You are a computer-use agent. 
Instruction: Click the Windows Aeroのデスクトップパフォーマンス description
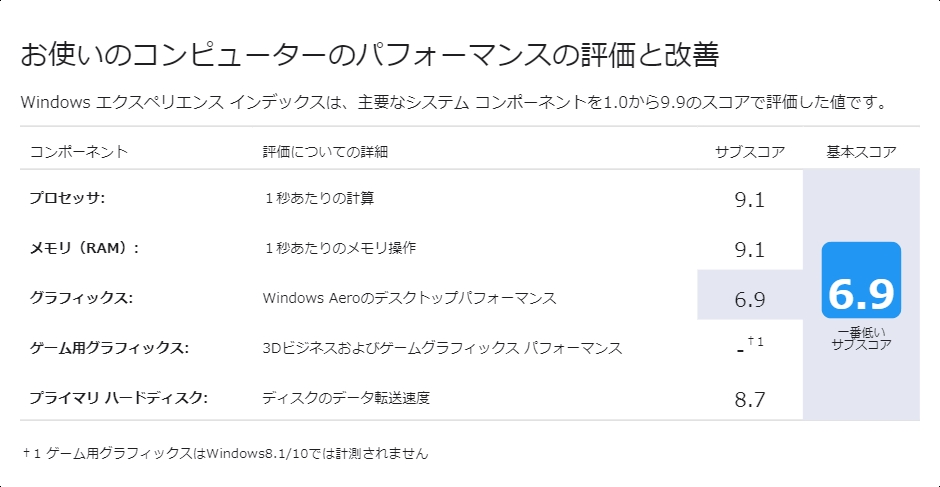(x=409, y=298)
